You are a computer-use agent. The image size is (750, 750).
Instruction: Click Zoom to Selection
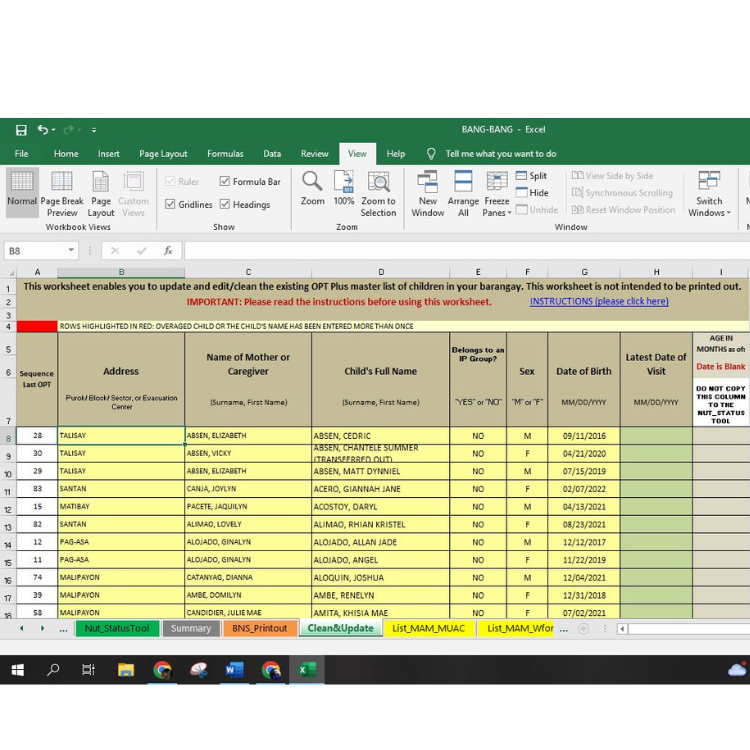[378, 194]
